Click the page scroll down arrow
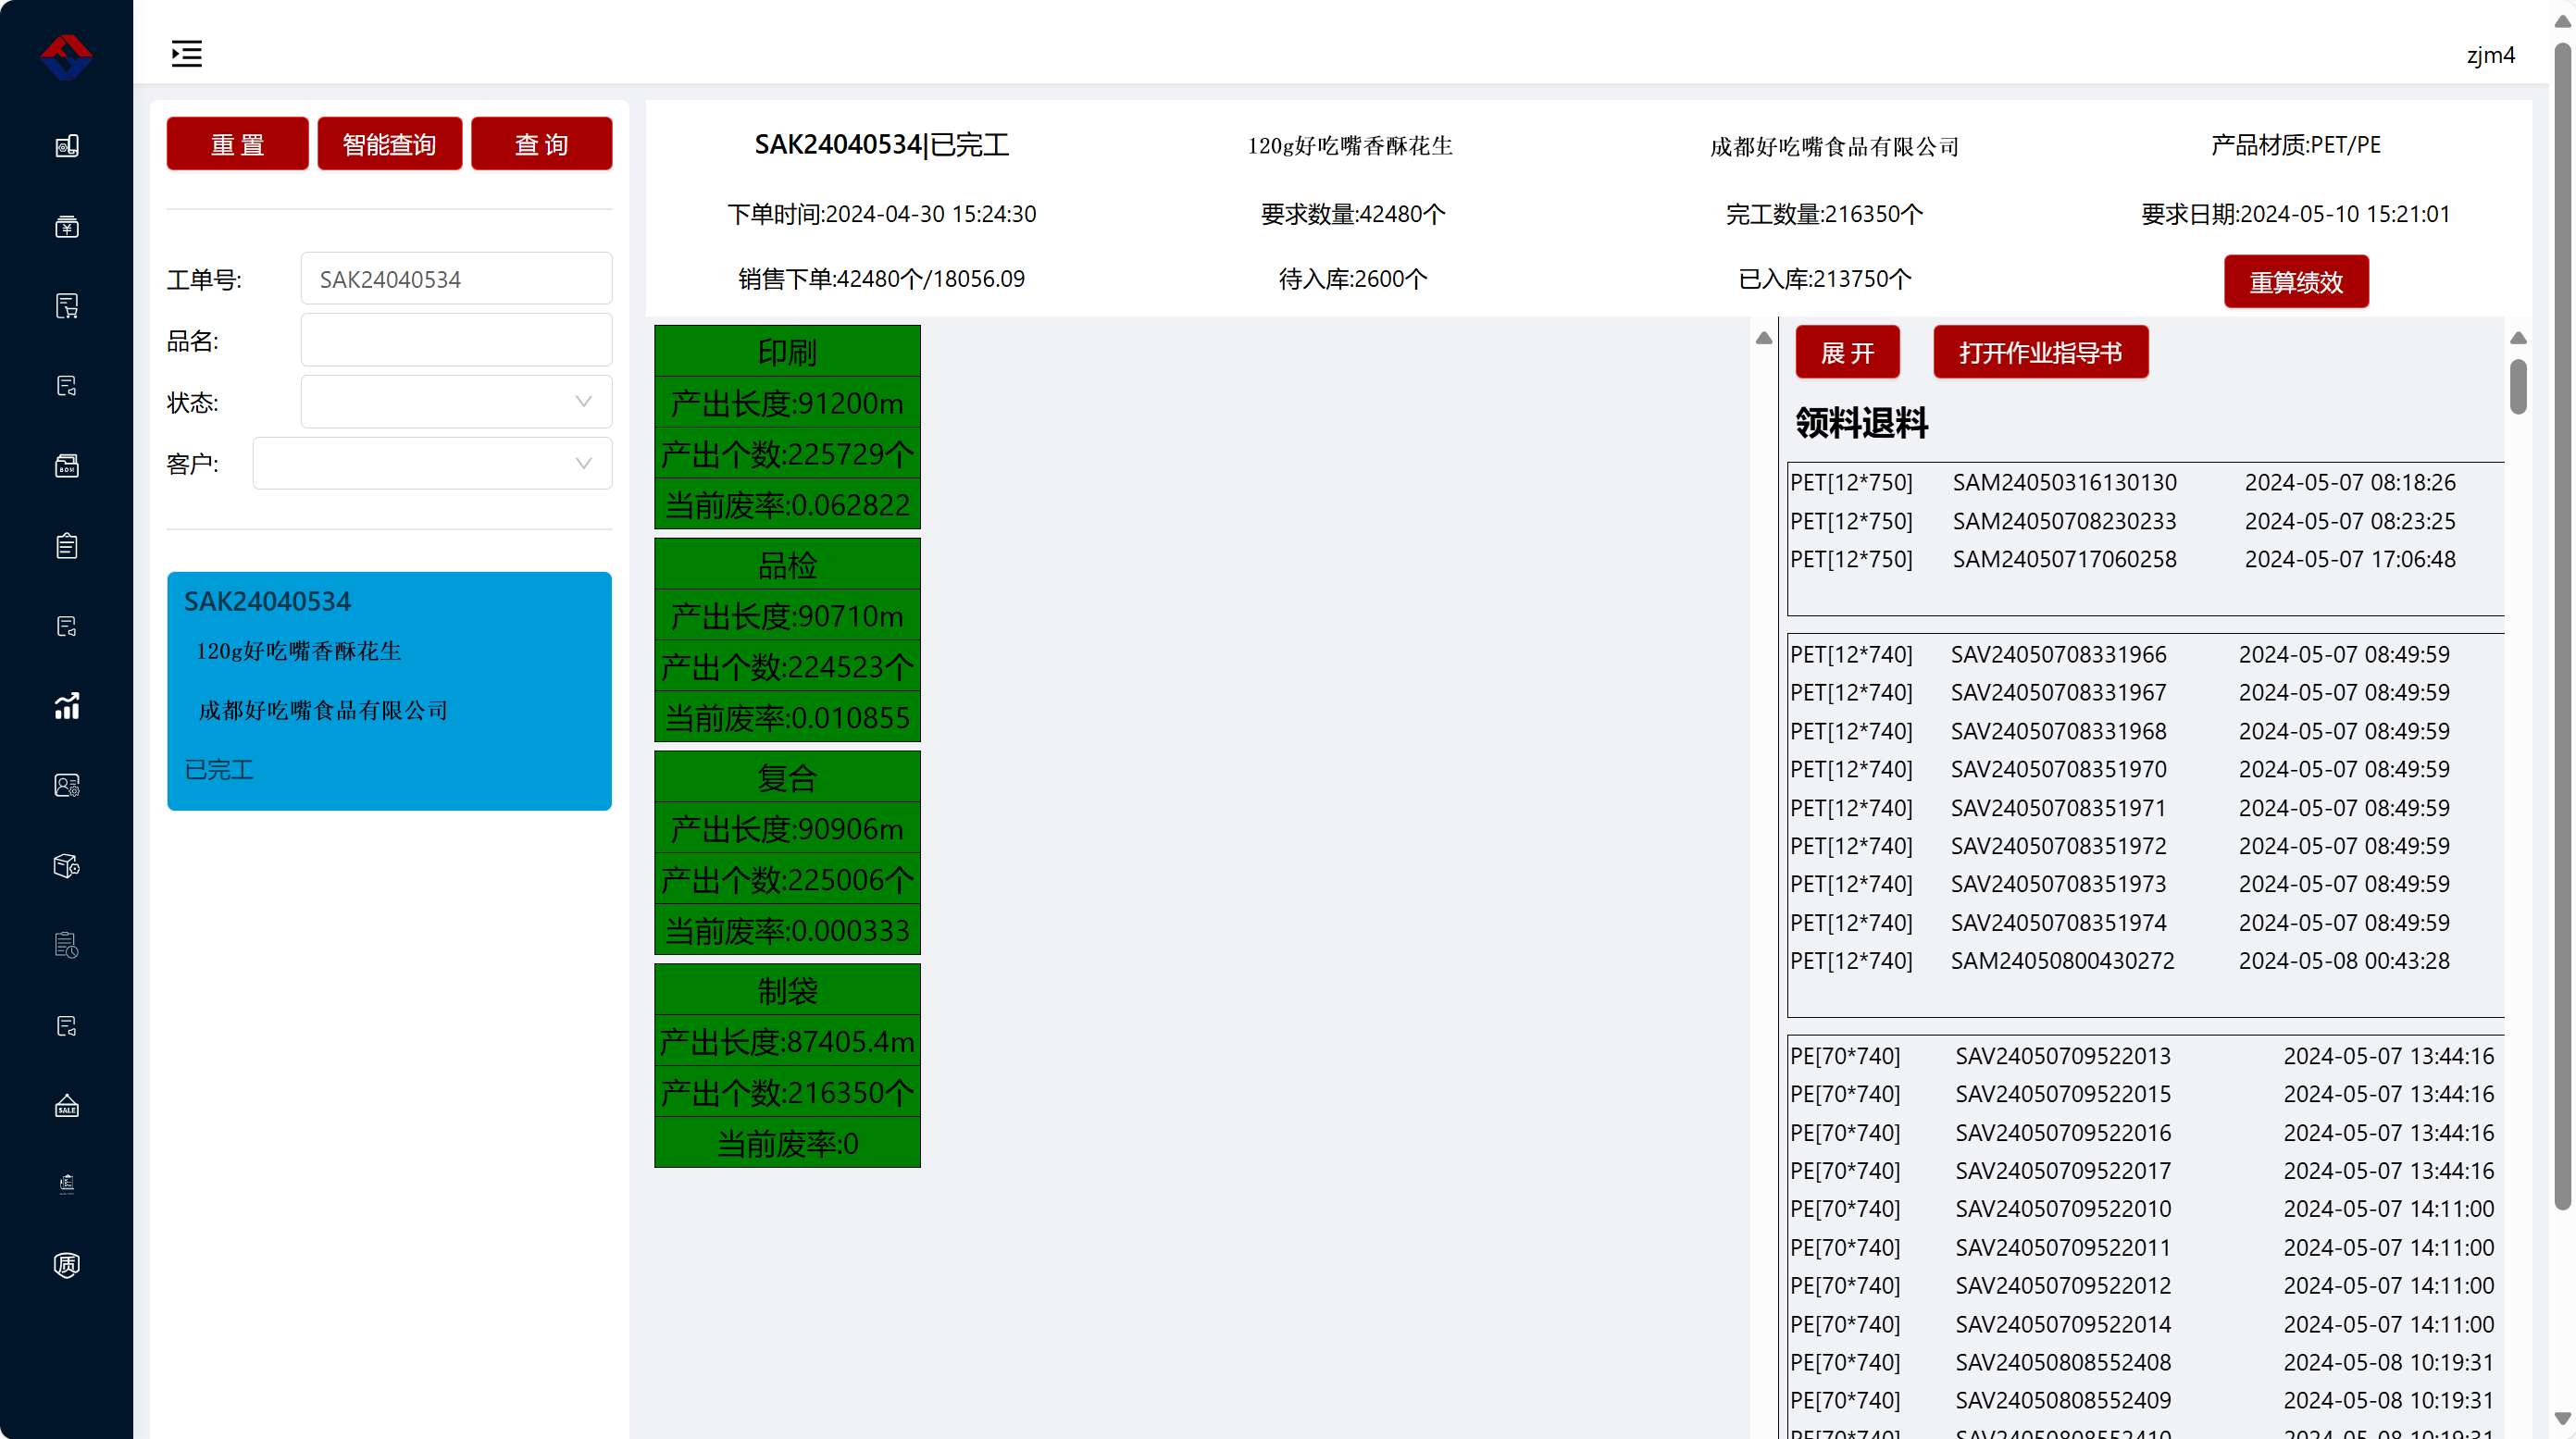 [2562, 1419]
